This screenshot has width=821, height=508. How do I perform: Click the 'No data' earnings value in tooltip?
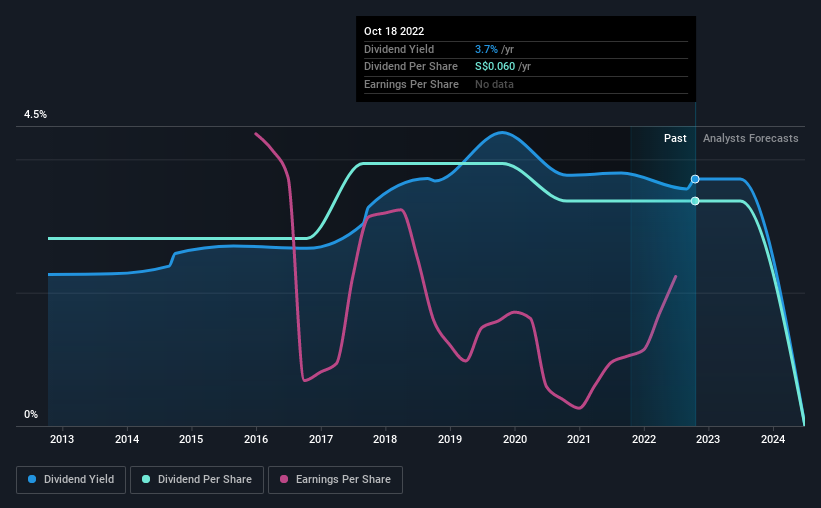click(494, 84)
